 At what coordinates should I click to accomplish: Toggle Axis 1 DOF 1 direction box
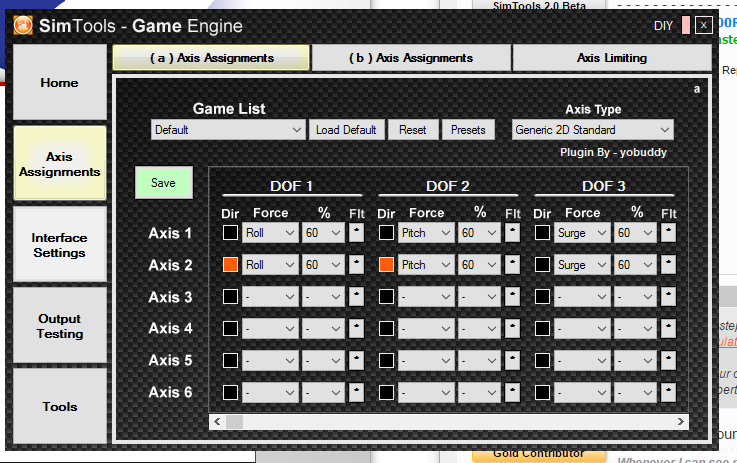pos(230,233)
